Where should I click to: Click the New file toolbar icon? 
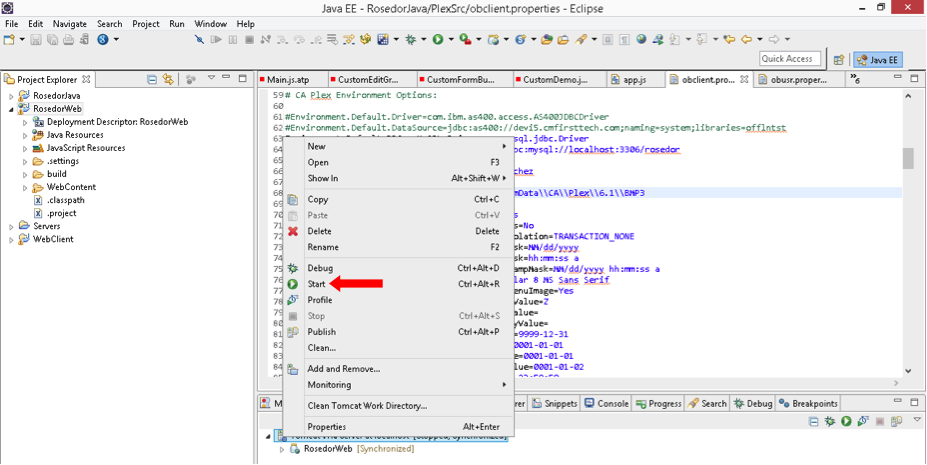coord(9,40)
